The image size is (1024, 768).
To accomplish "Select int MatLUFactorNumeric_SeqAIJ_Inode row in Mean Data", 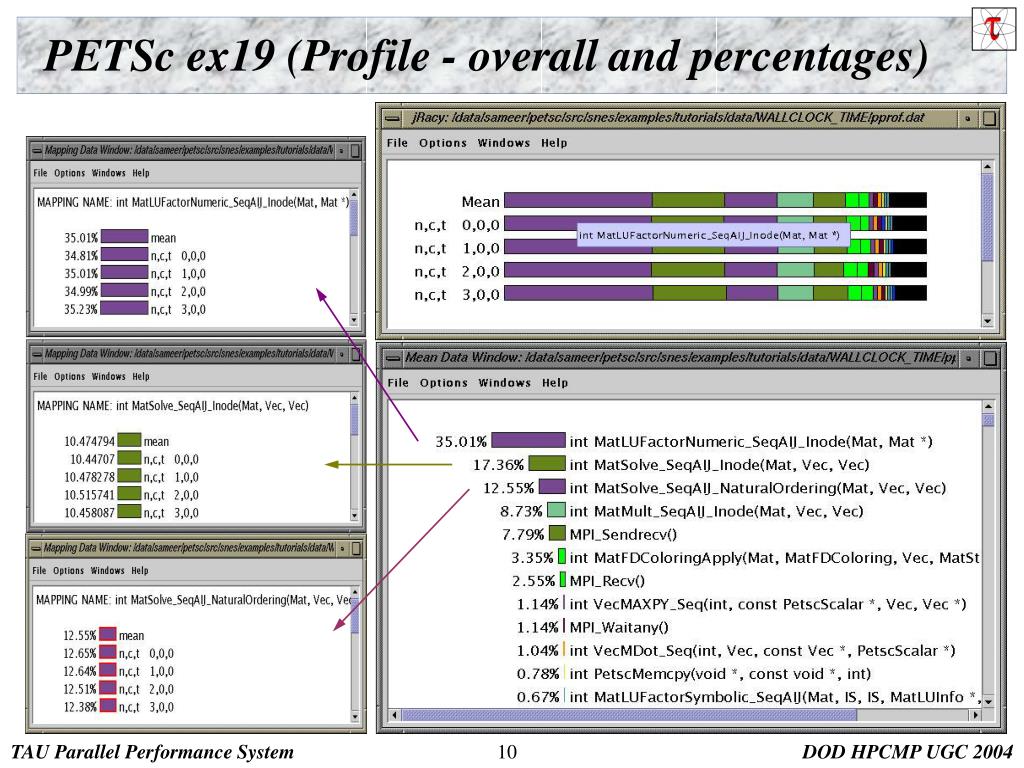I will [x=751, y=441].
